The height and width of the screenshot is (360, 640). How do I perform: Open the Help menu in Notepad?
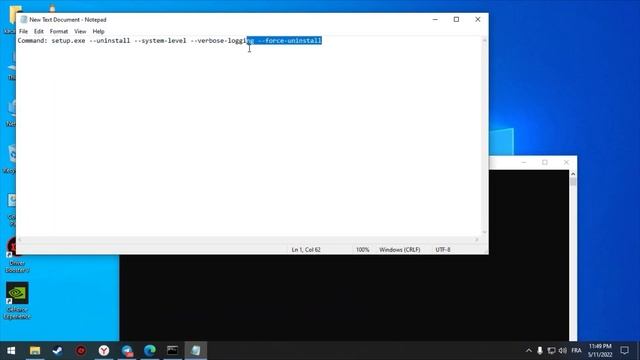98,31
